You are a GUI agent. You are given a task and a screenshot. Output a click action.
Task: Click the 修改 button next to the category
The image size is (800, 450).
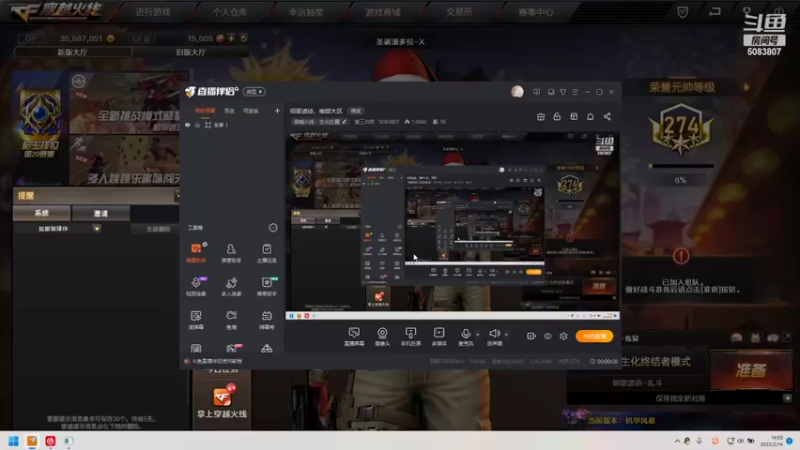(356, 111)
